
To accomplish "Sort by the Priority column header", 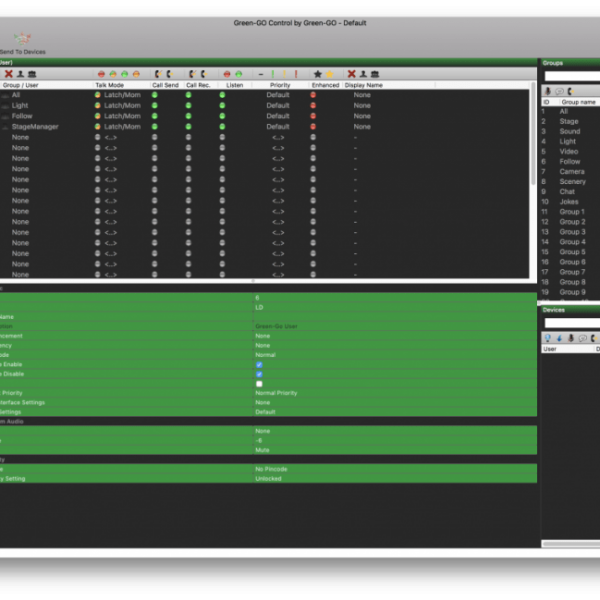I will pos(280,85).
